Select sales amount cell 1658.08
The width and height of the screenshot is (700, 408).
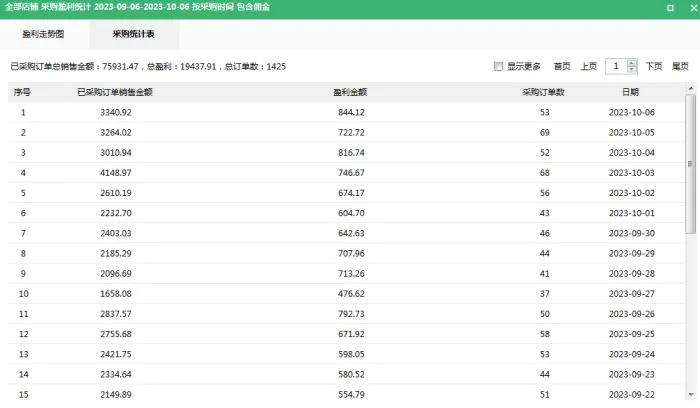(x=116, y=294)
